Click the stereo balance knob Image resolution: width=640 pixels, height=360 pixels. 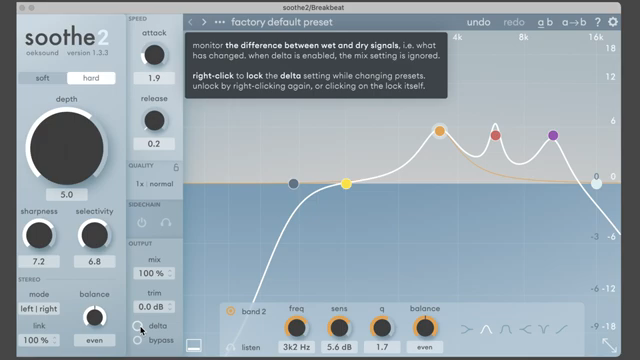tap(94, 317)
